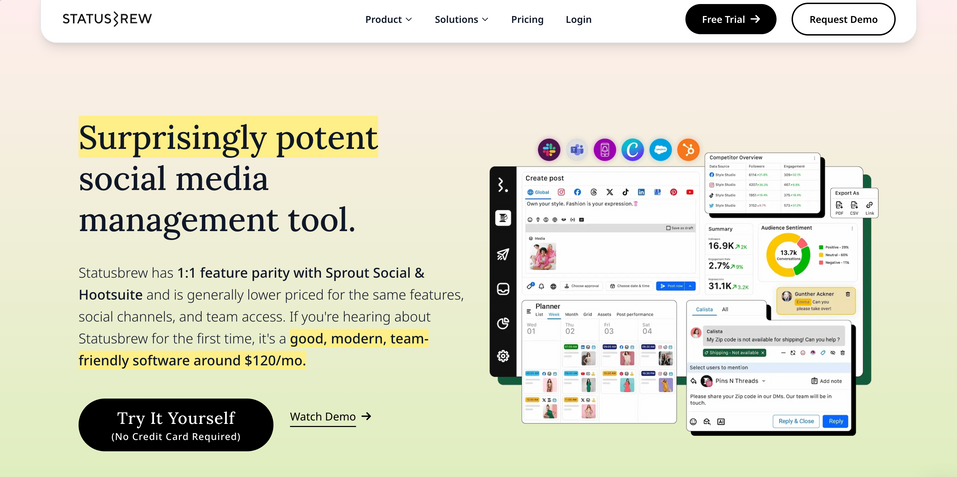Click the media thumbnail in Create post
This screenshot has height=477, width=957.
[545, 257]
